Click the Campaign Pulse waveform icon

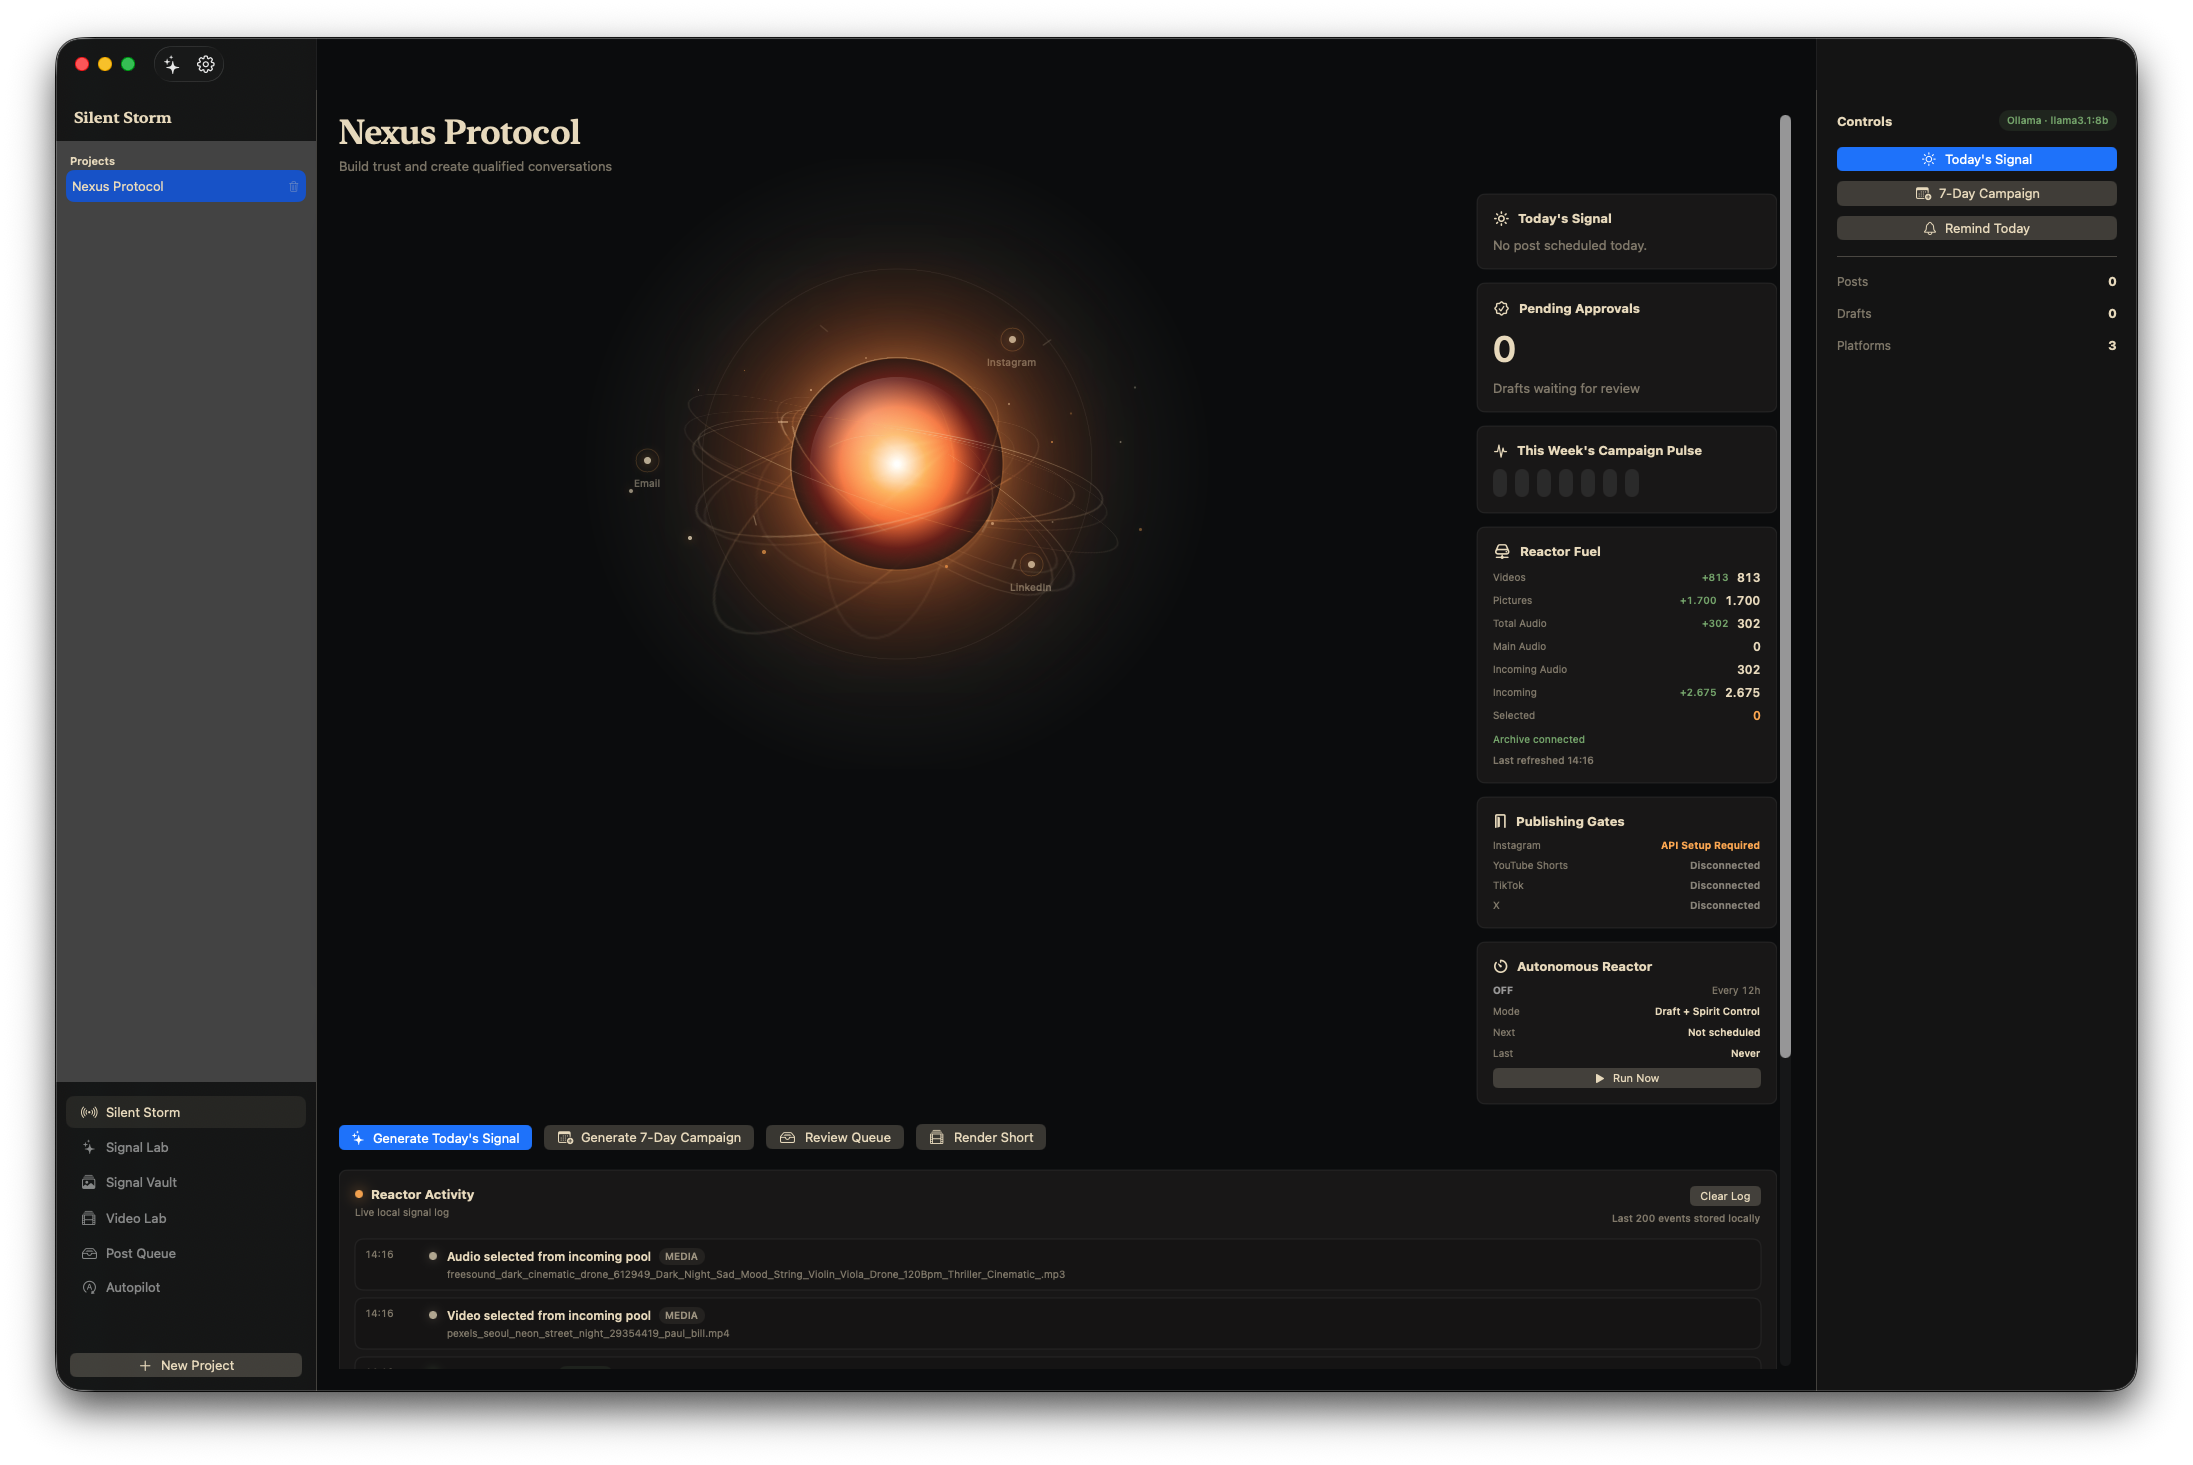[x=1501, y=451]
